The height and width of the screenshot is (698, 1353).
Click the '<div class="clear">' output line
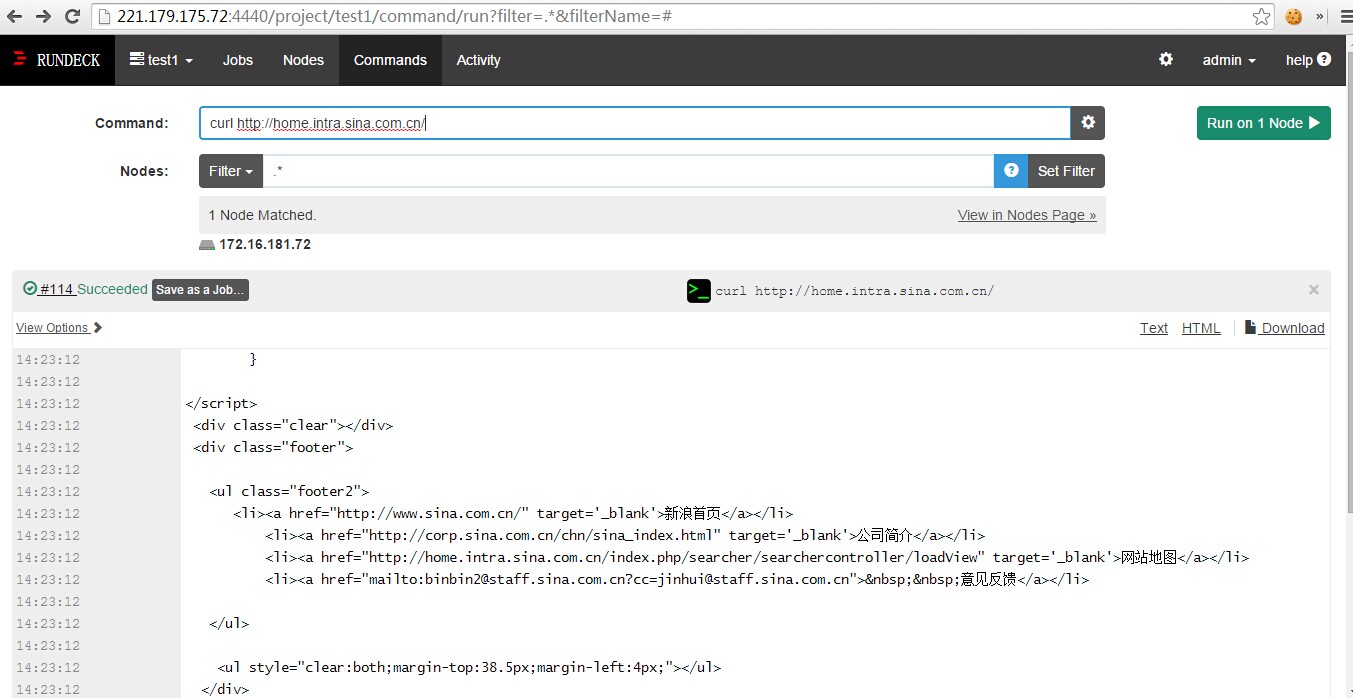tap(293, 425)
